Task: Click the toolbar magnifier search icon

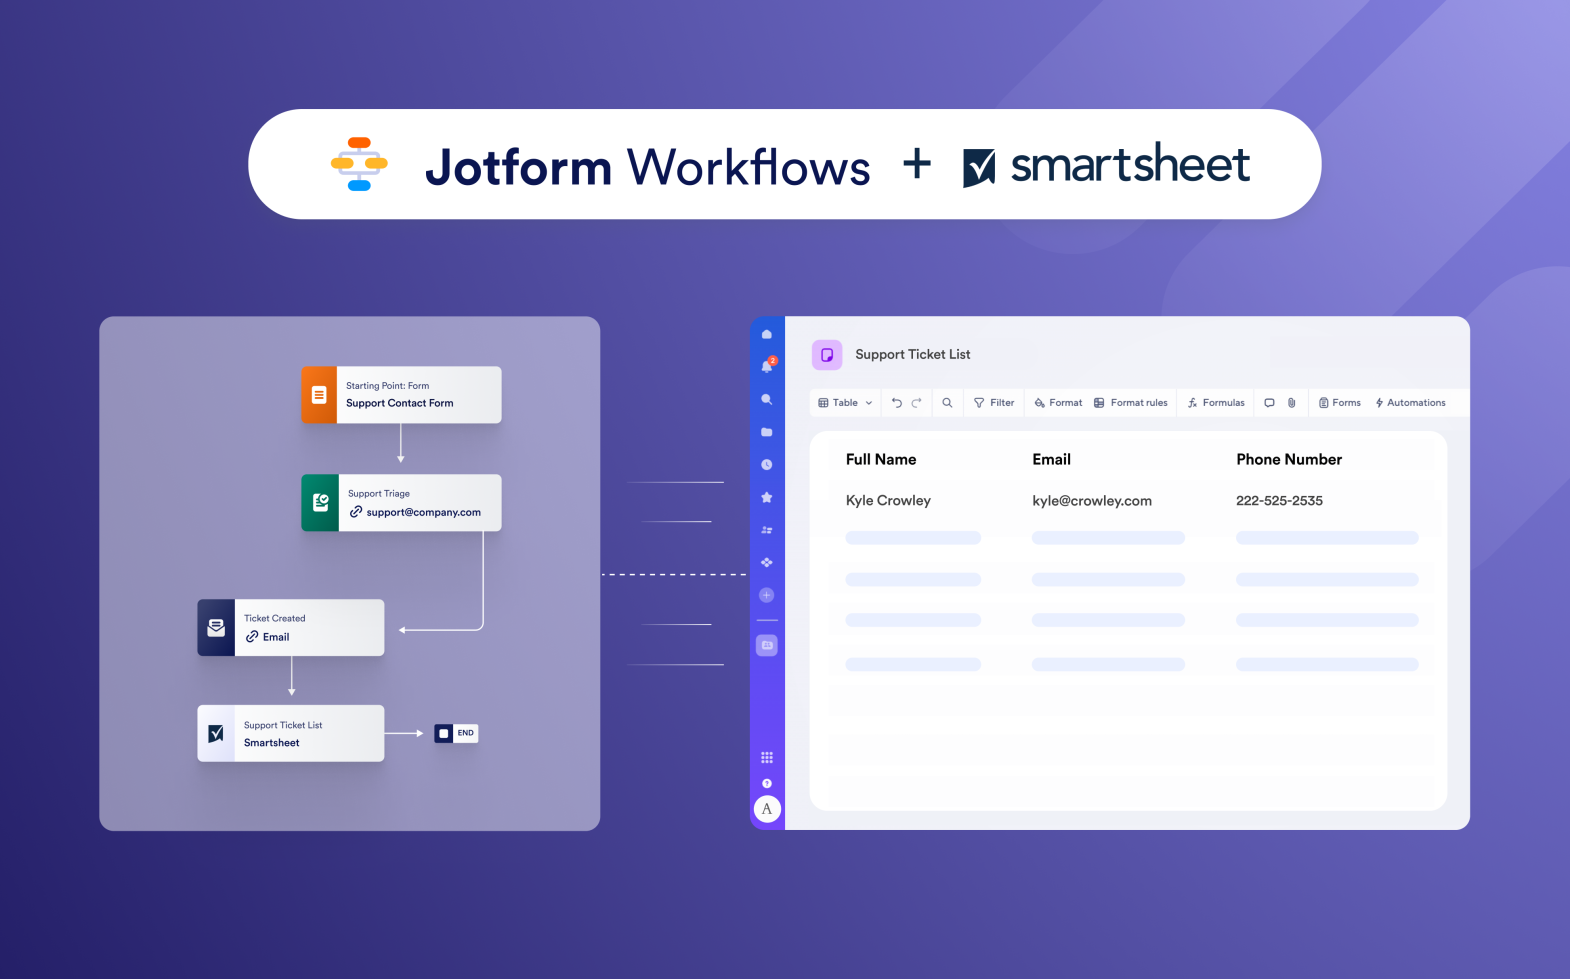Action: (947, 403)
